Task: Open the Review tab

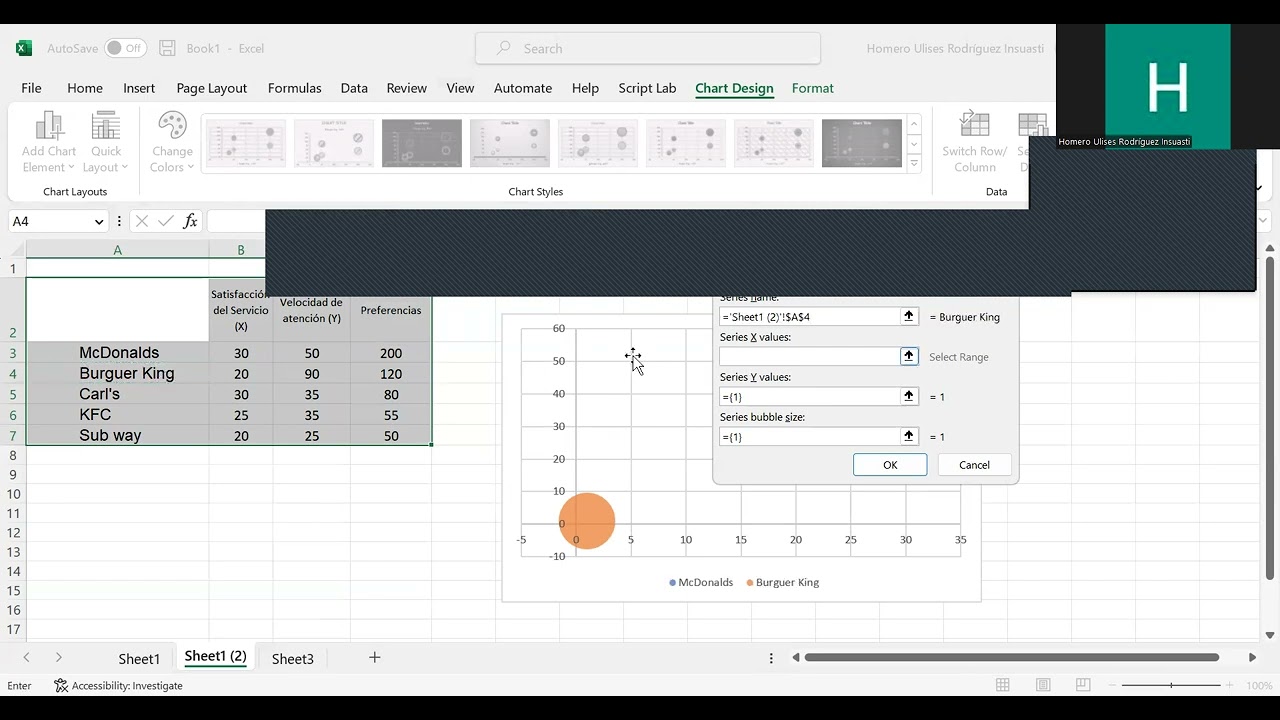Action: click(x=407, y=88)
